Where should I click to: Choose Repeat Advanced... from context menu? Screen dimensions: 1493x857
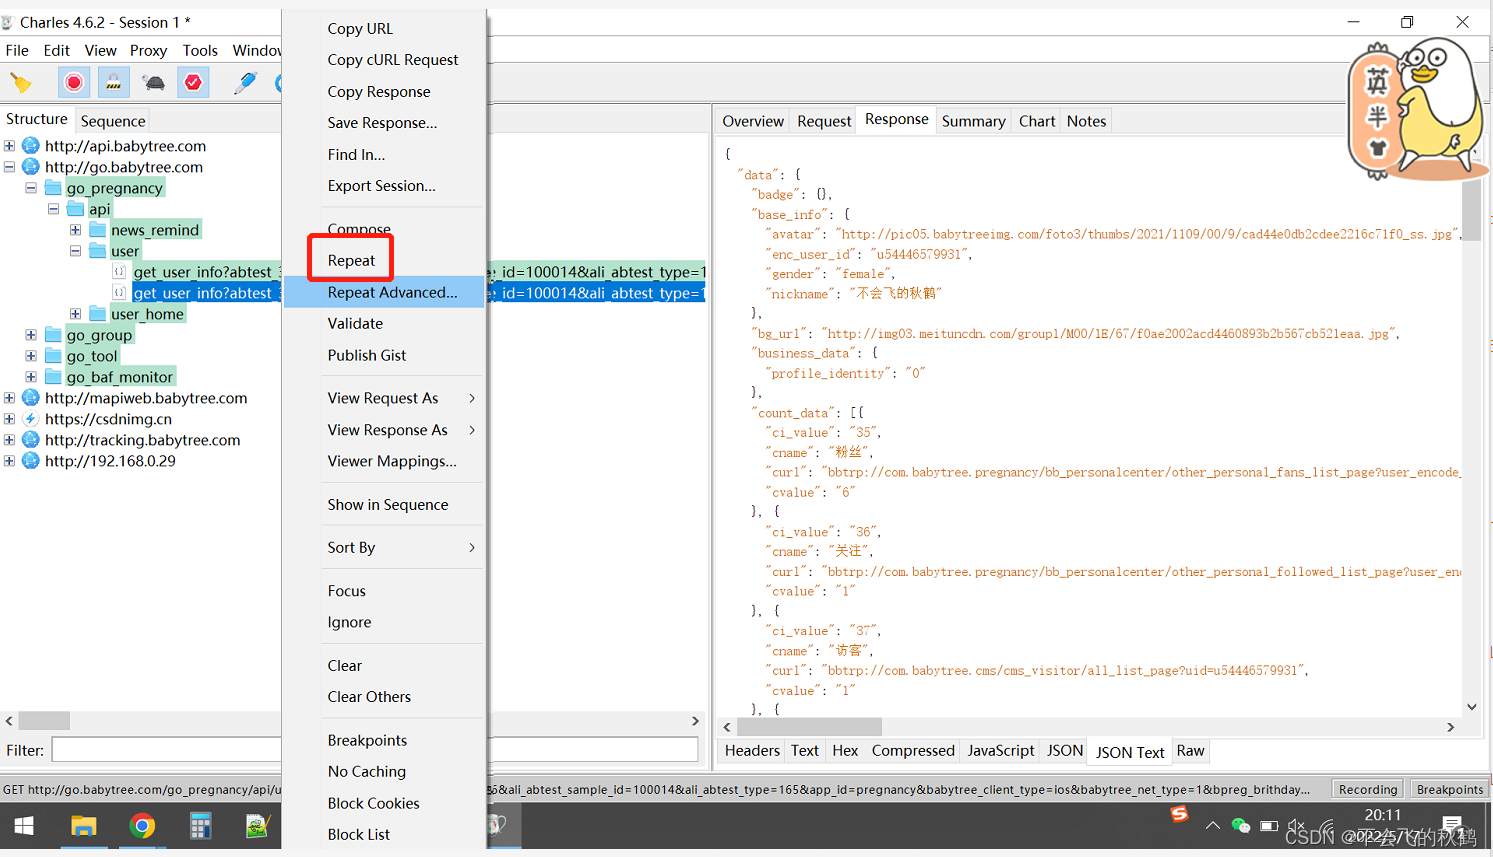(385, 292)
